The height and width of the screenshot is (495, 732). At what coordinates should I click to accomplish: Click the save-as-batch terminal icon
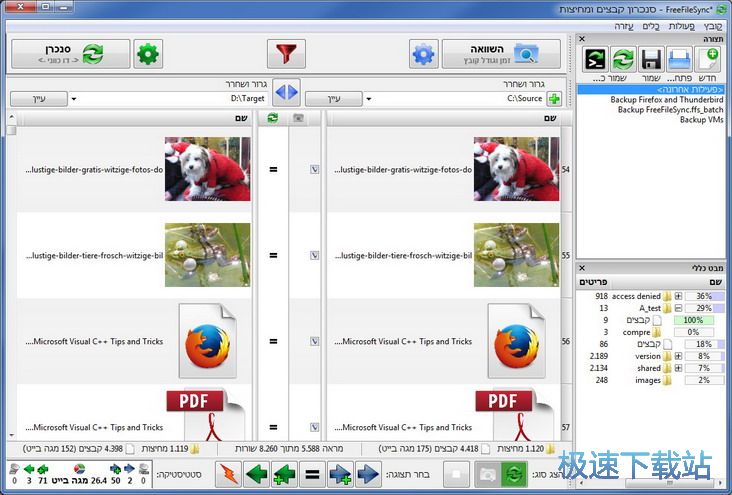(595, 59)
